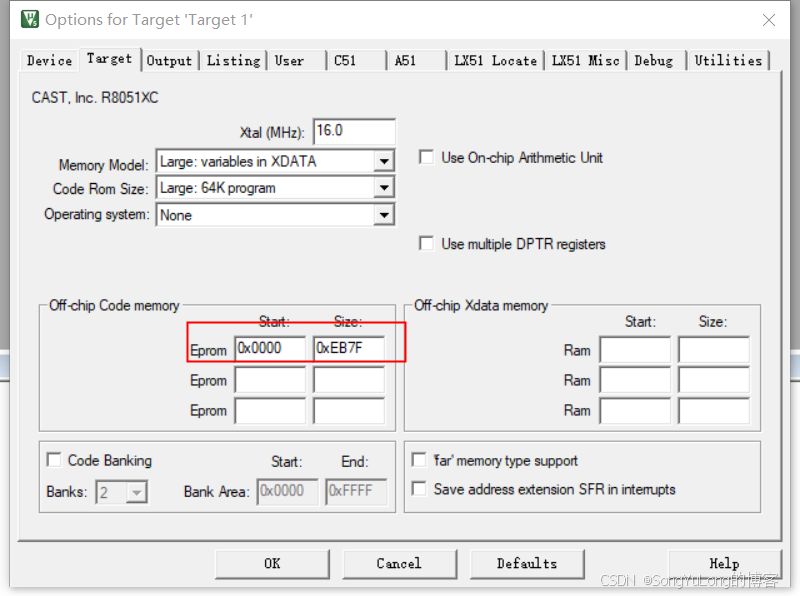This screenshot has width=800, height=596.
Task: Open the Help button
Action: [x=724, y=564]
